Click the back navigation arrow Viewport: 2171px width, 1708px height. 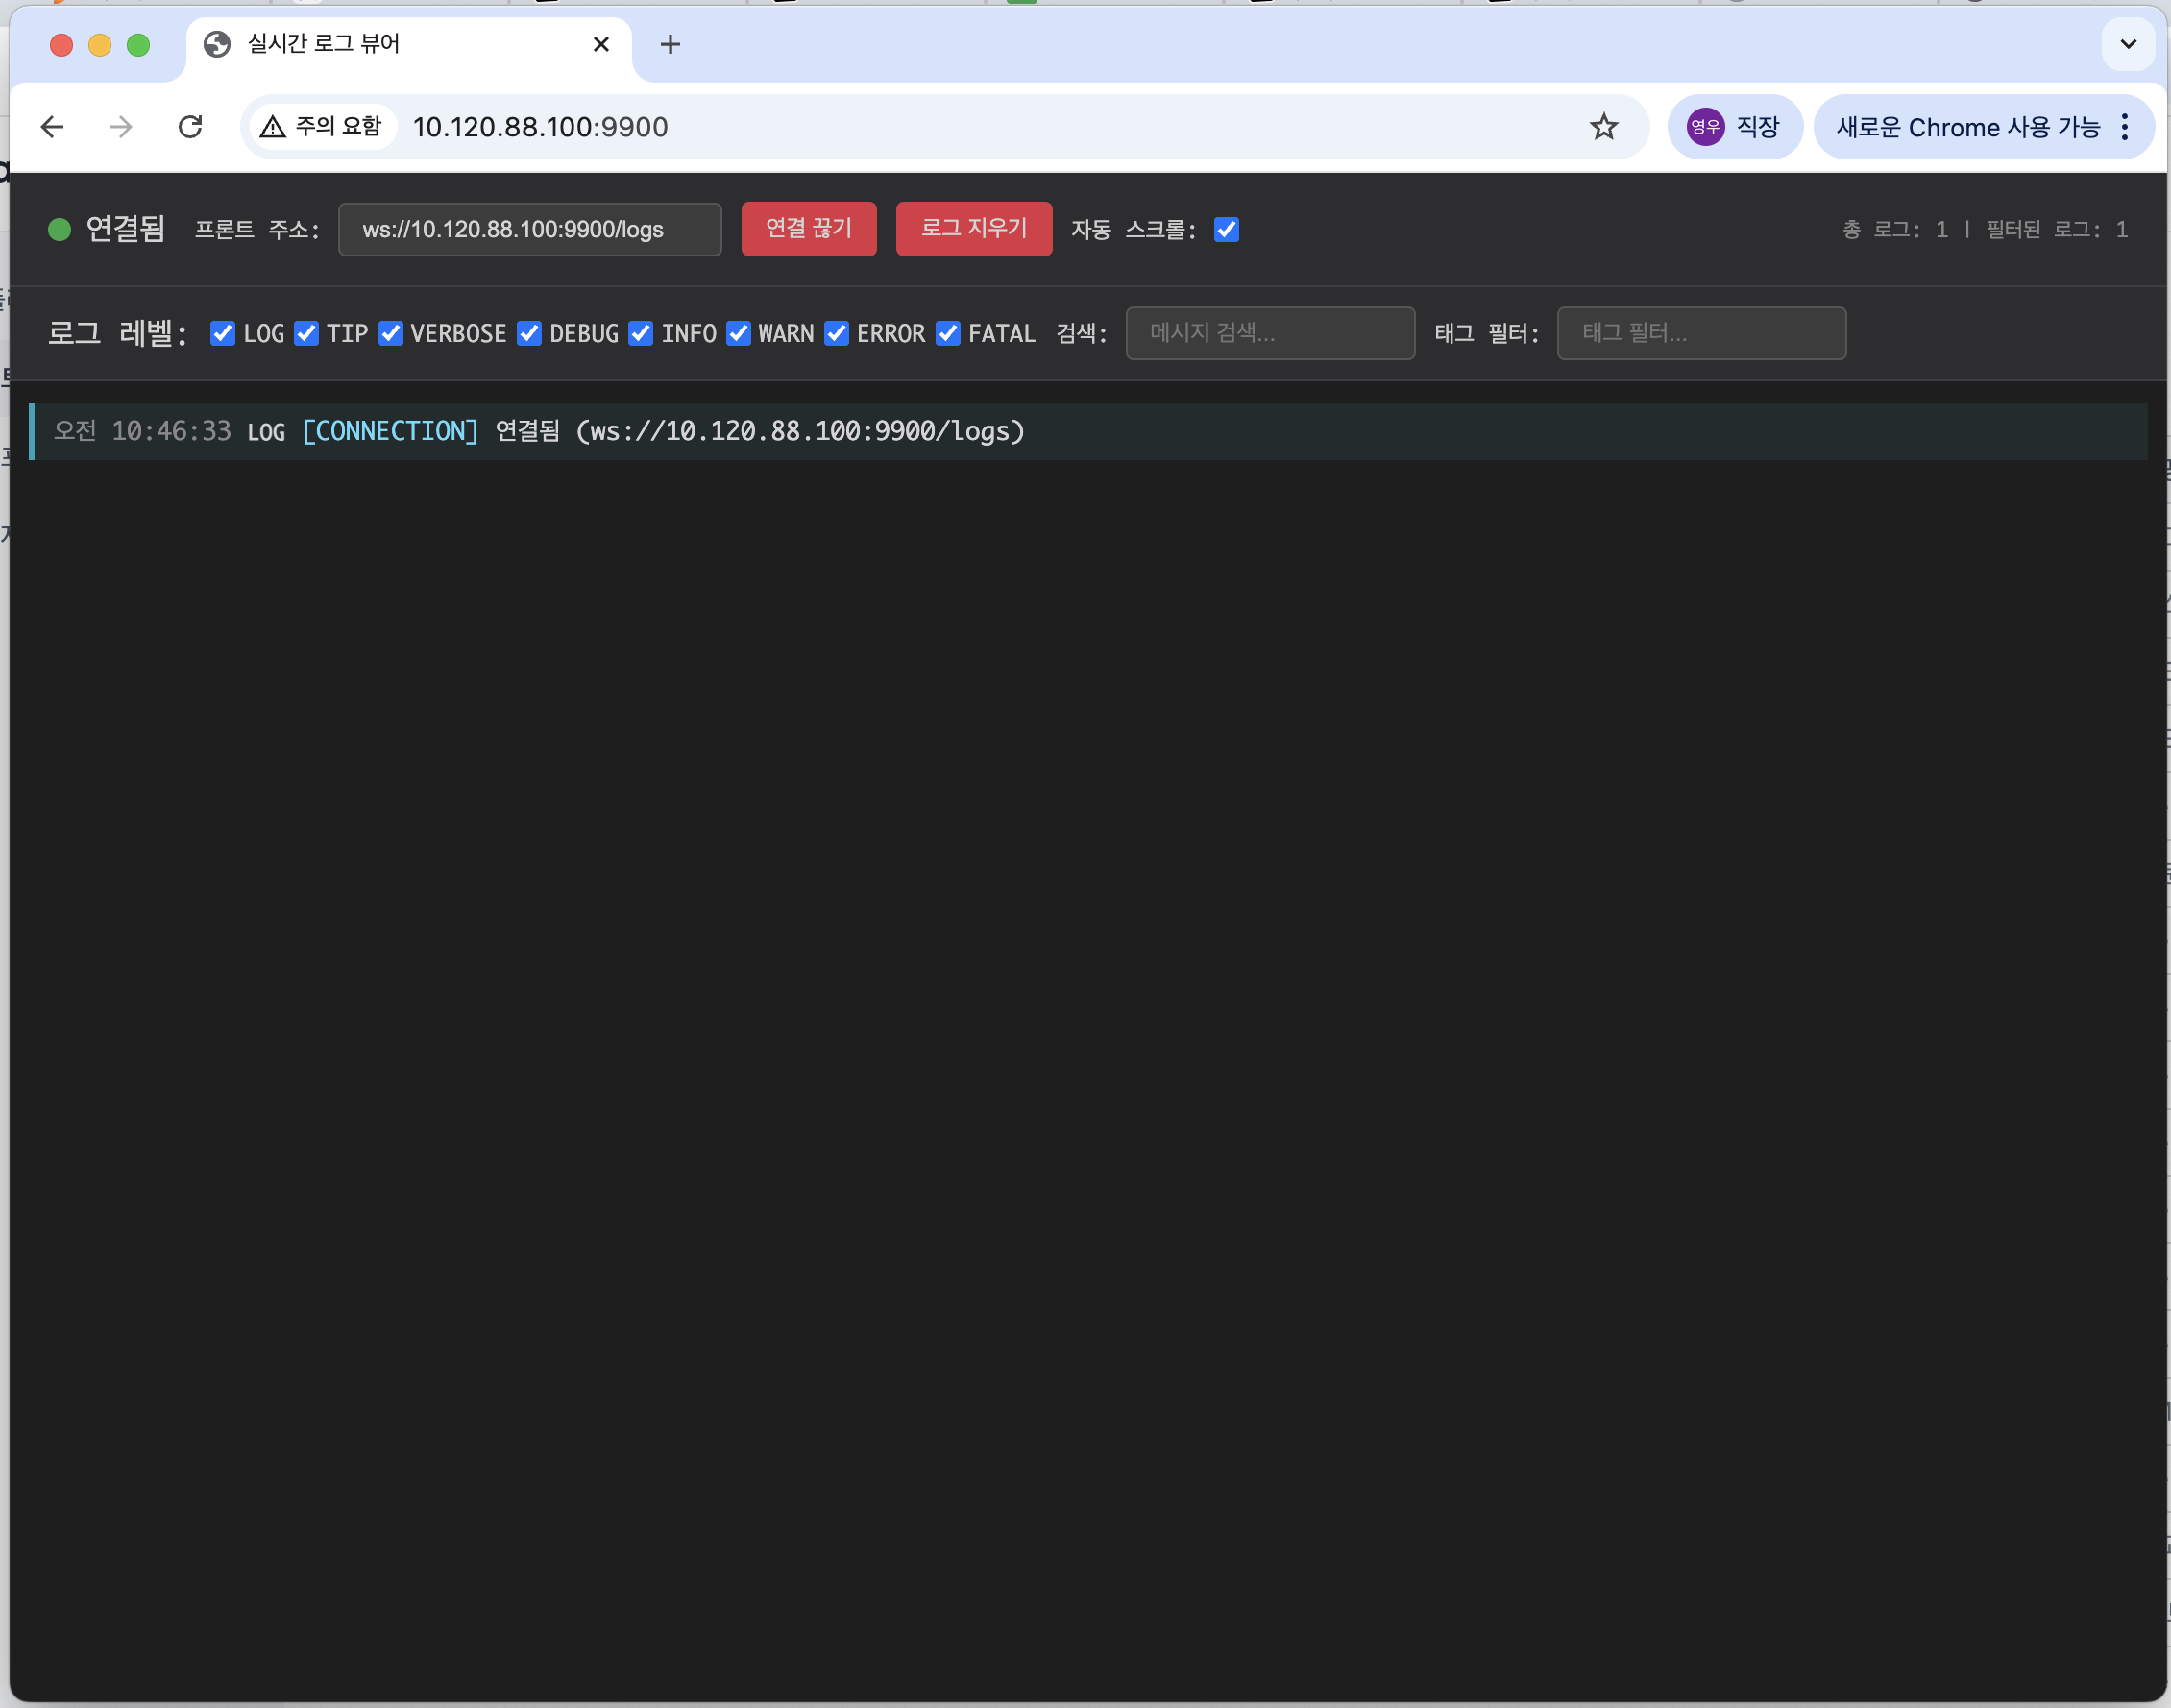[52, 126]
